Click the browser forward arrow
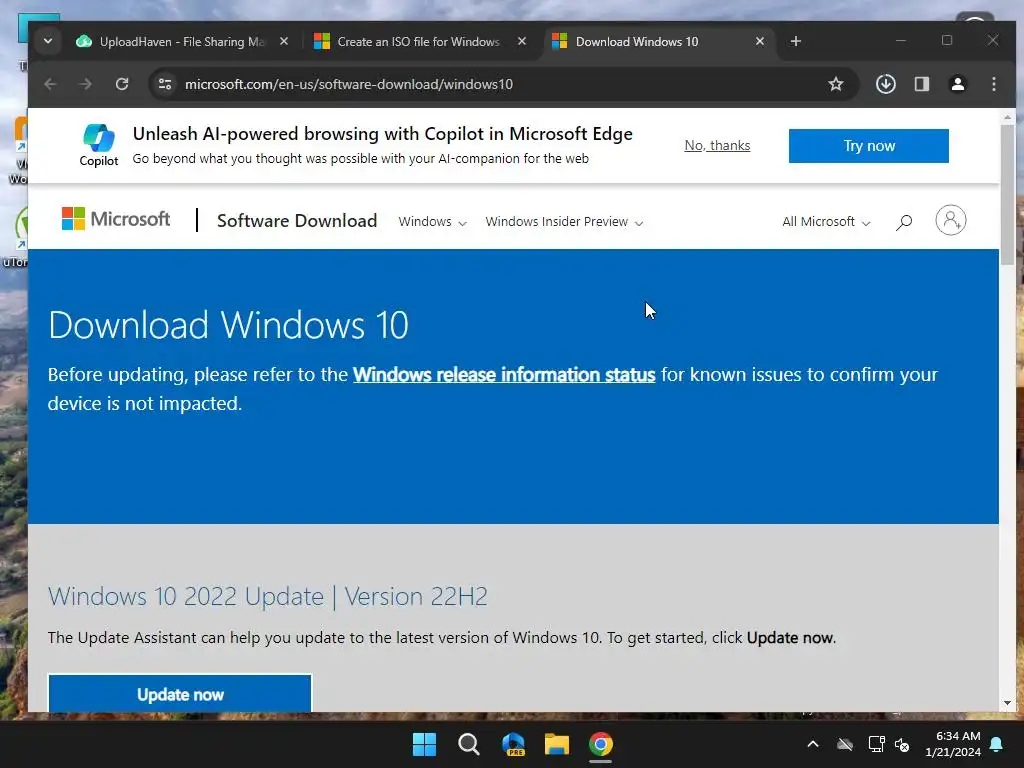This screenshot has height=768, width=1024. [x=86, y=84]
